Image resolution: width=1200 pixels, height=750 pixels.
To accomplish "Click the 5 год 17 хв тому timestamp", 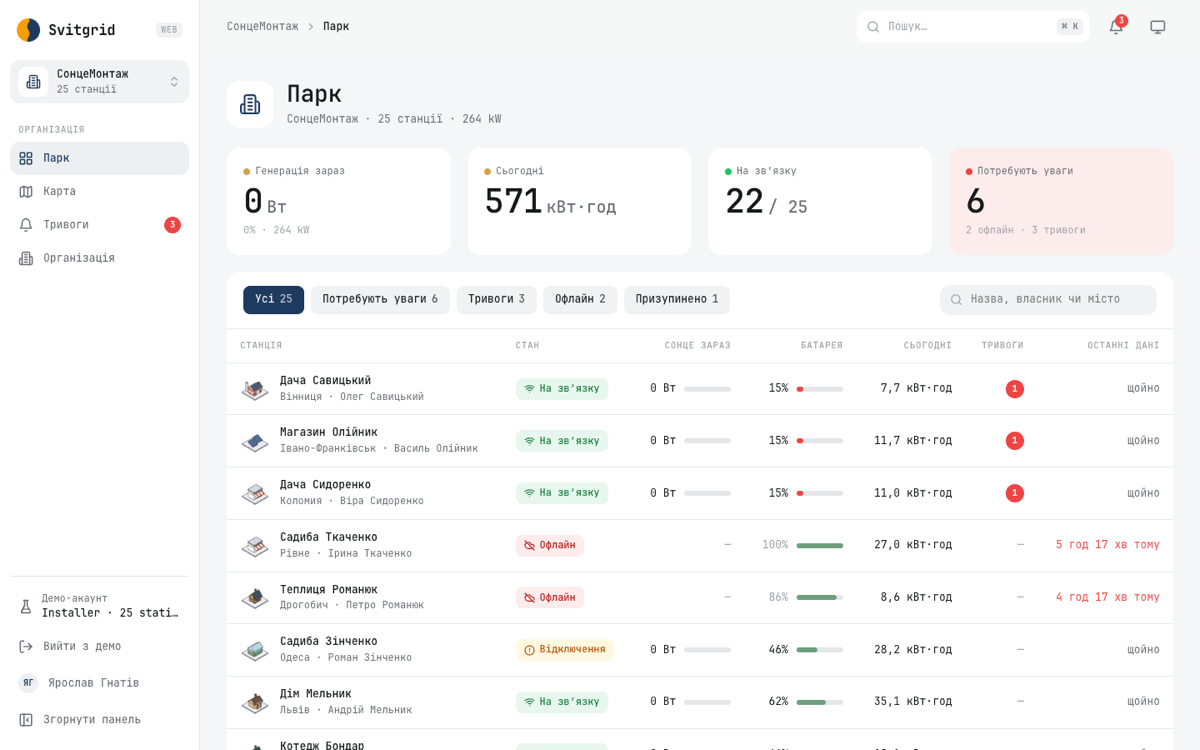I will click(x=1108, y=545).
